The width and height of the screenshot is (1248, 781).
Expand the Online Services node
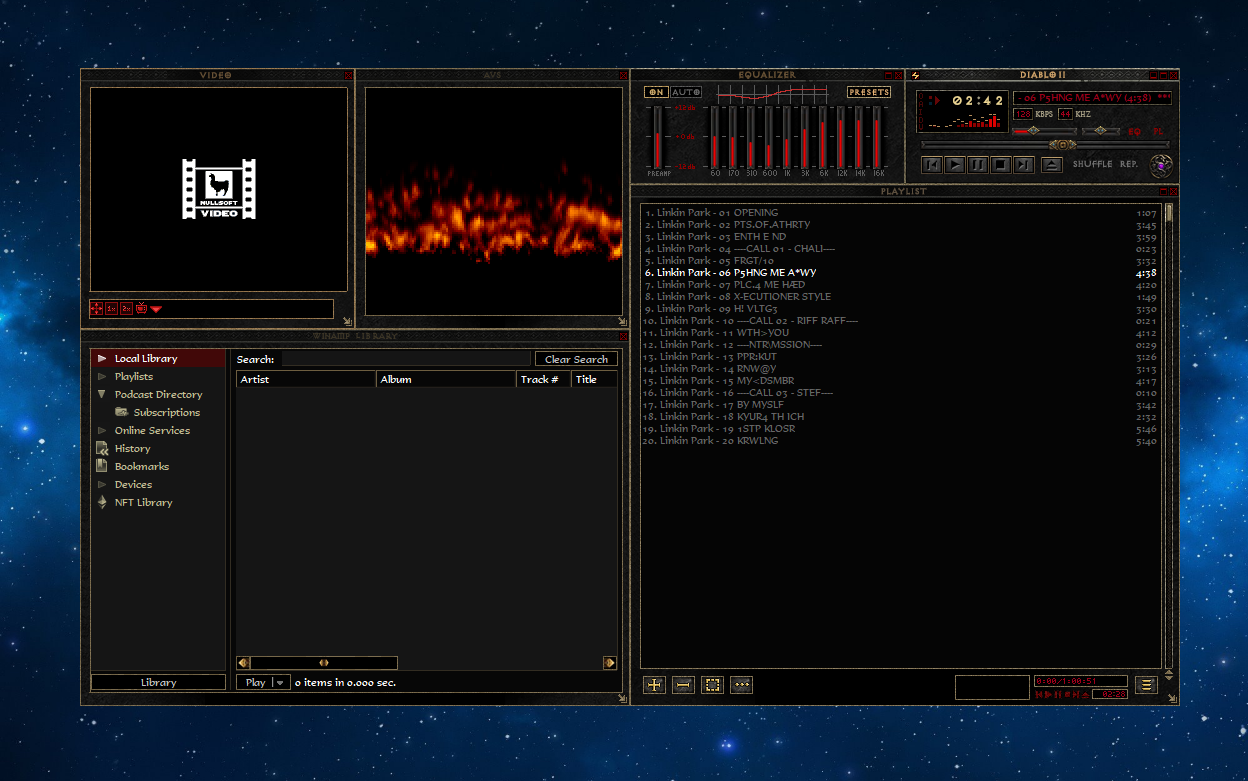point(102,431)
